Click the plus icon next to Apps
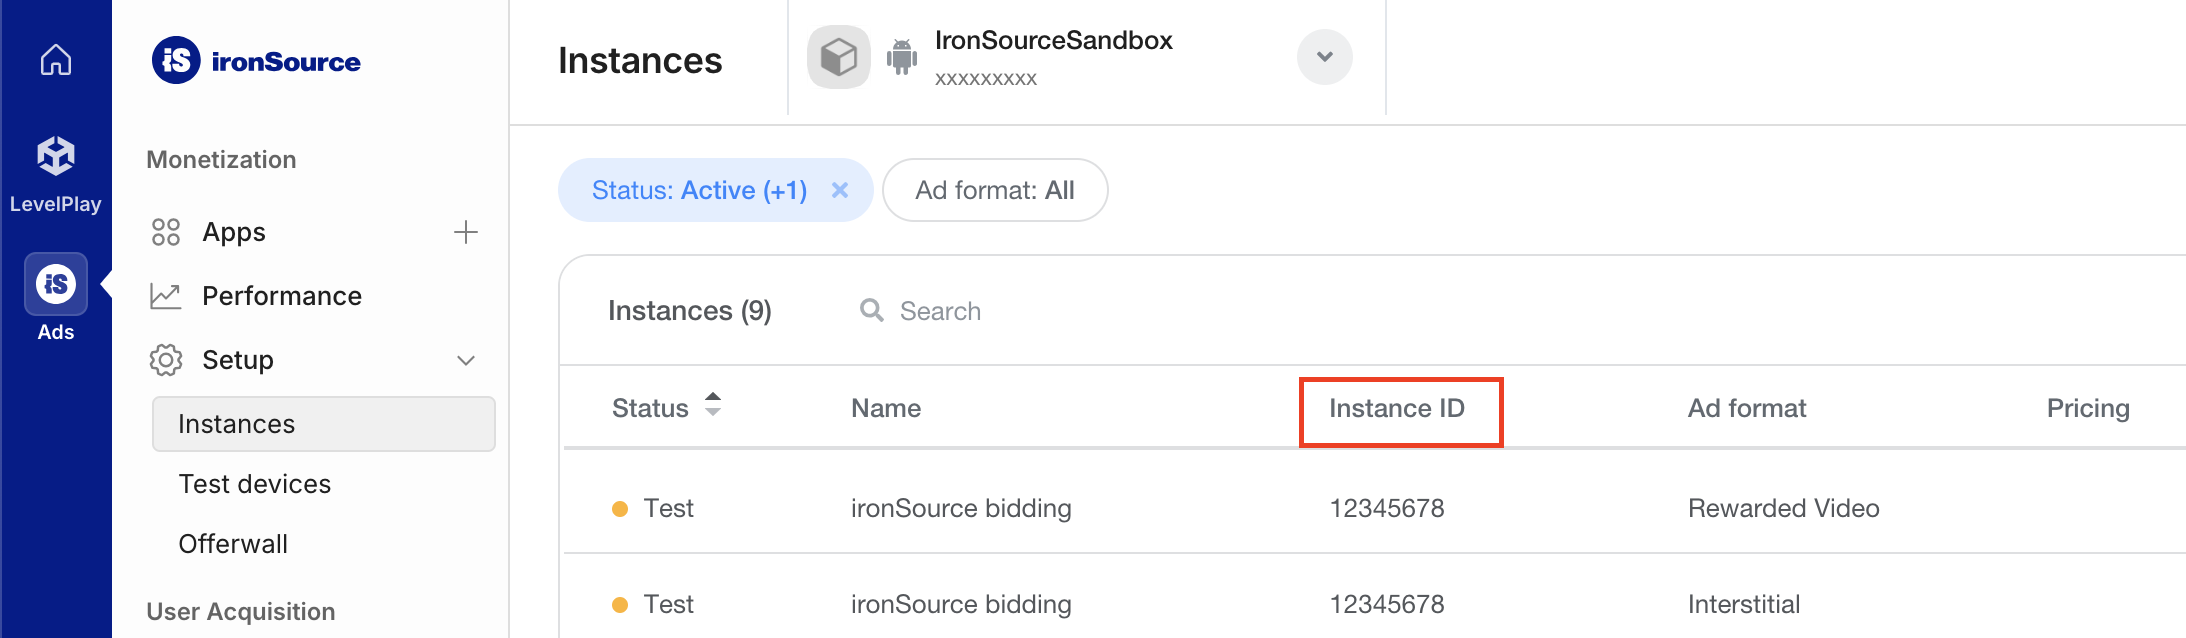This screenshot has width=2186, height=638. [465, 232]
